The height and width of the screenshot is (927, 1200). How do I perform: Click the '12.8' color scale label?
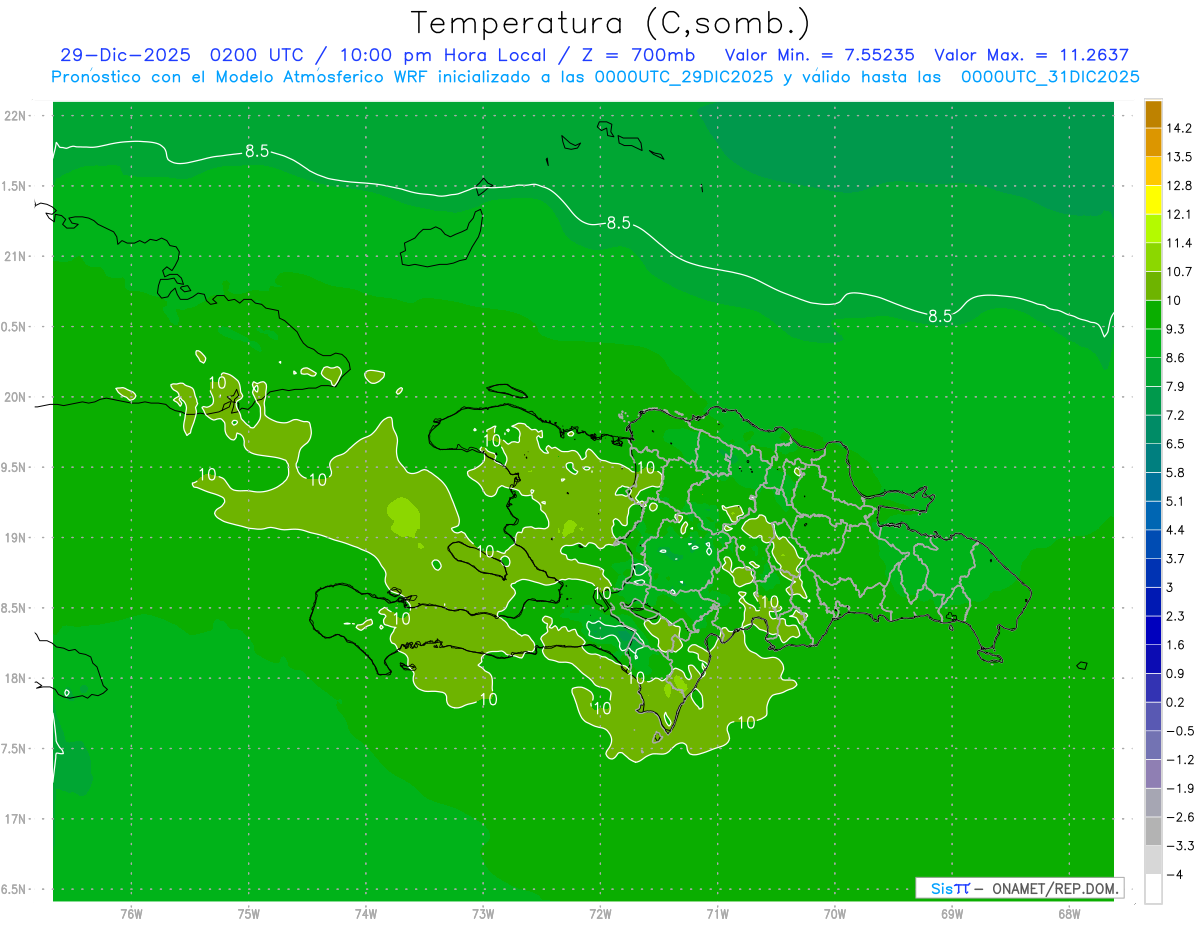tap(1180, 186)
